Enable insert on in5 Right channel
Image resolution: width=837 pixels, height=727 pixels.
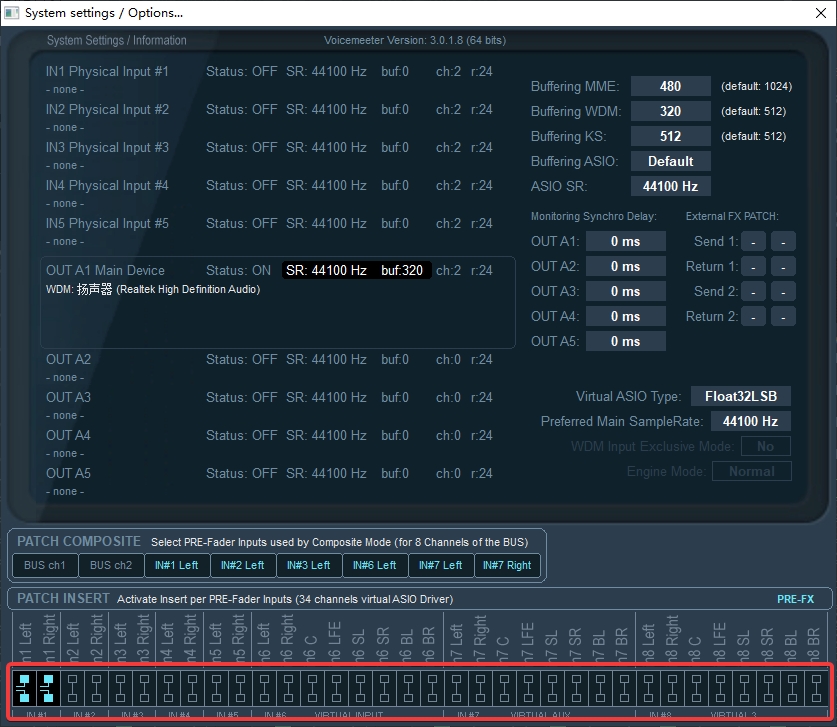pos(238,687)
